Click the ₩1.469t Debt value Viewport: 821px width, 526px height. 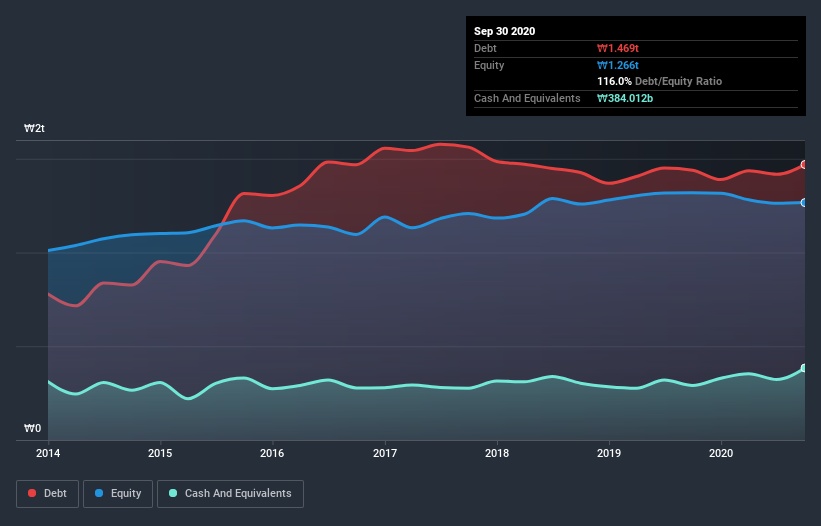(618, 48)
